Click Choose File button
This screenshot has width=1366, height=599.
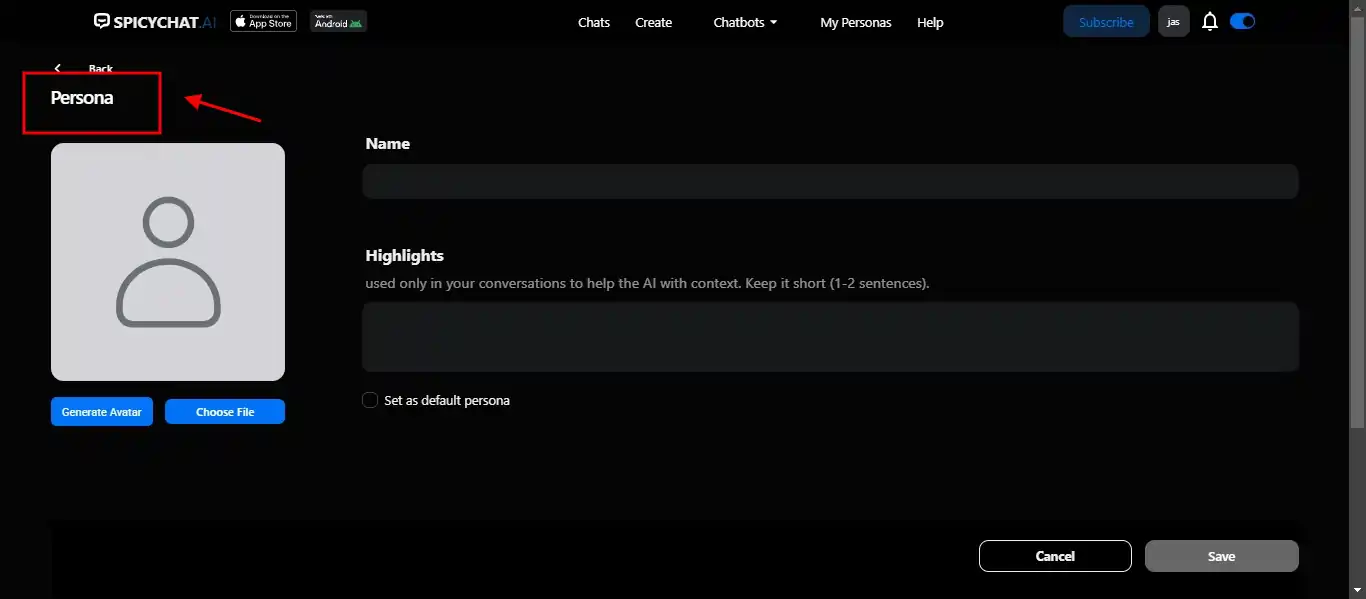pos(225,412)
